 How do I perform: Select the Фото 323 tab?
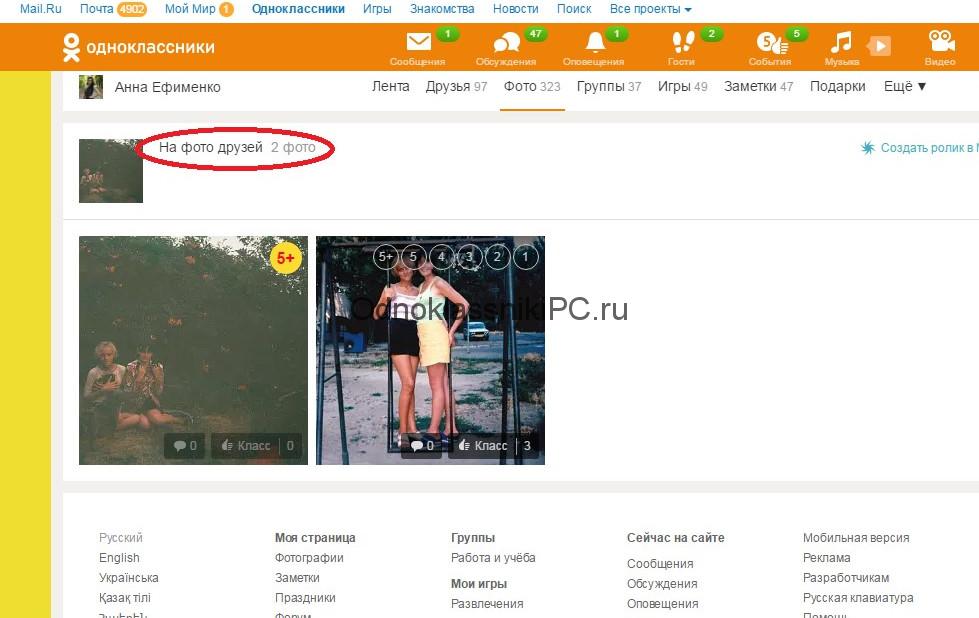pyautogui.click(x=532, y=87)
